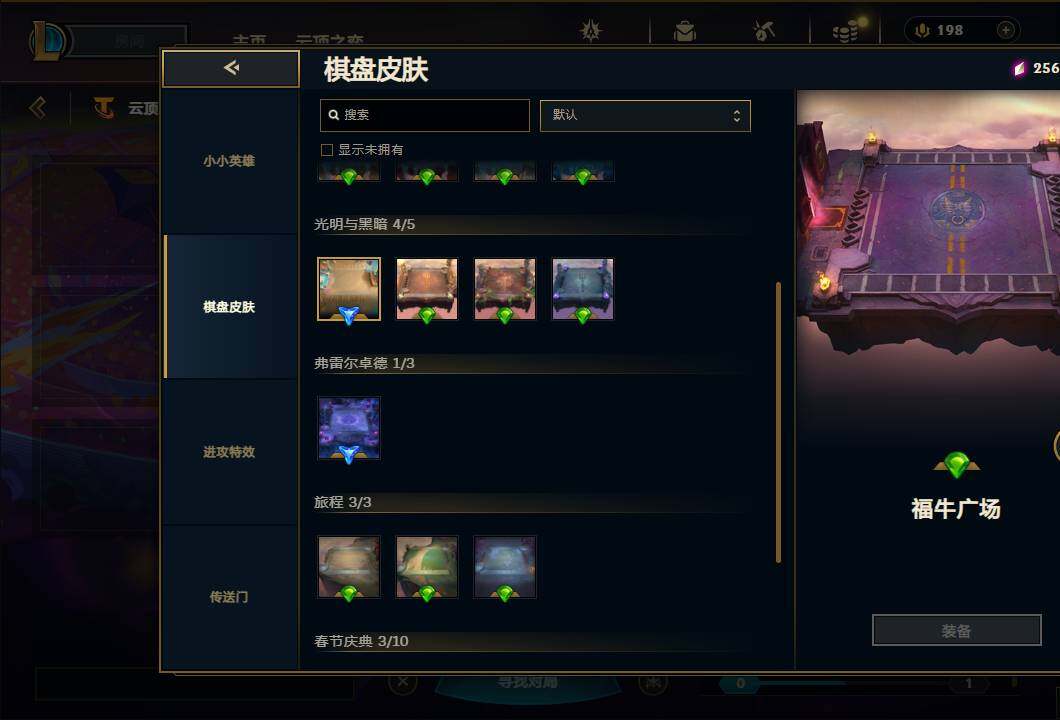Image resolution: width=1060 pixels, height=720 pixels.
Task: Open the store coins icon
Action: [x=845, y=31]
